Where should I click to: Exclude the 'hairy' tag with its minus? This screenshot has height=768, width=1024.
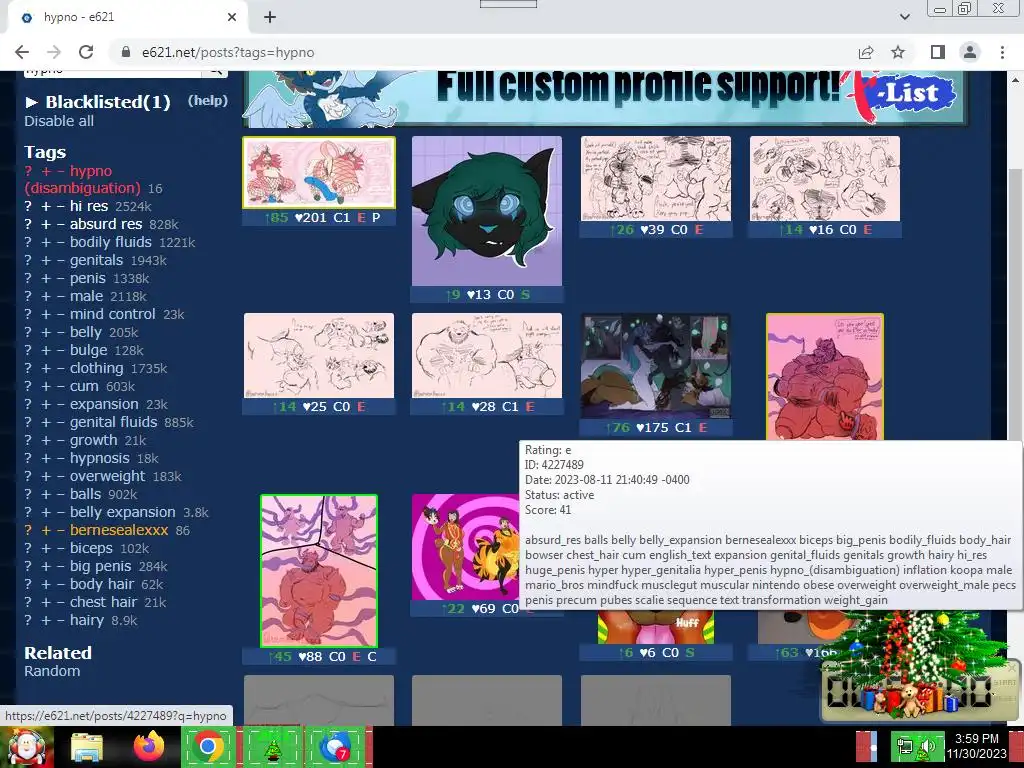60,620
